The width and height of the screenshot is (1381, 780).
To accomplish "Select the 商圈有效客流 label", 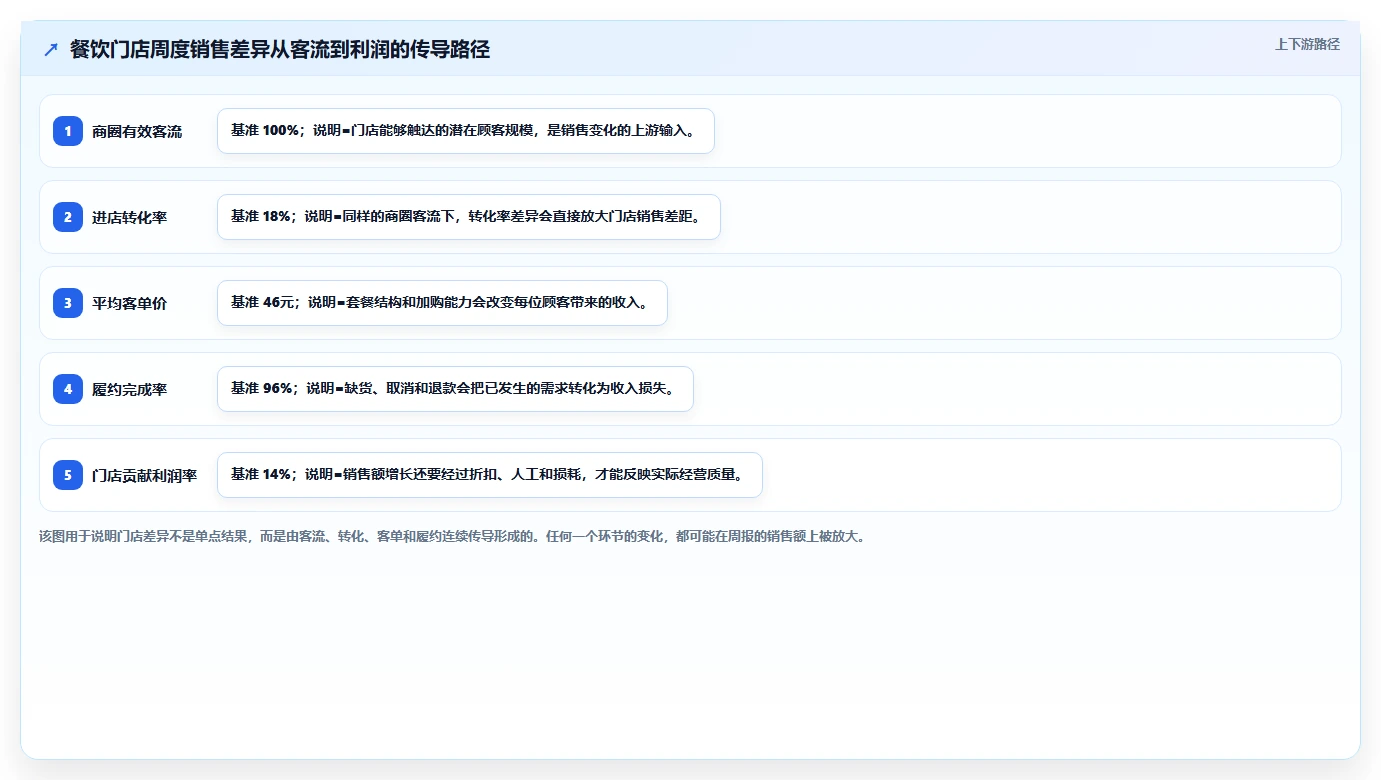I will (x=137, y=131).
